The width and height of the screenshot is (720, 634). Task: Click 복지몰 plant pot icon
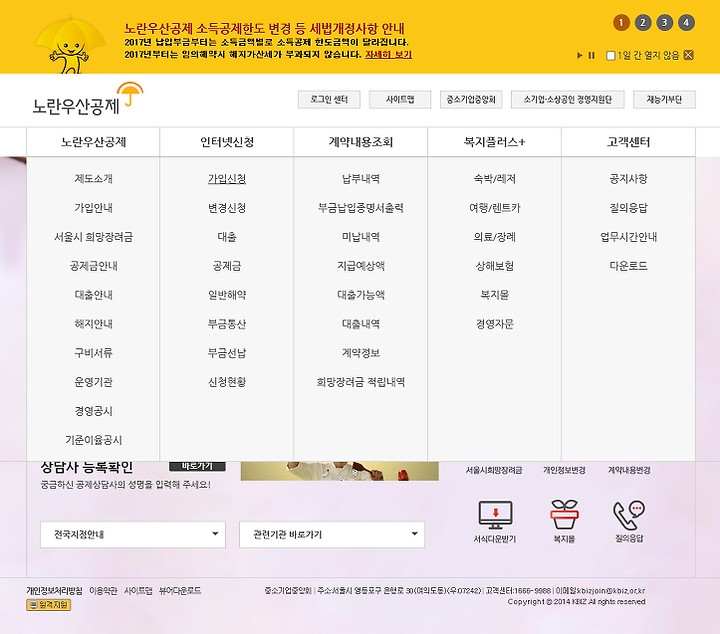point(564,515)
